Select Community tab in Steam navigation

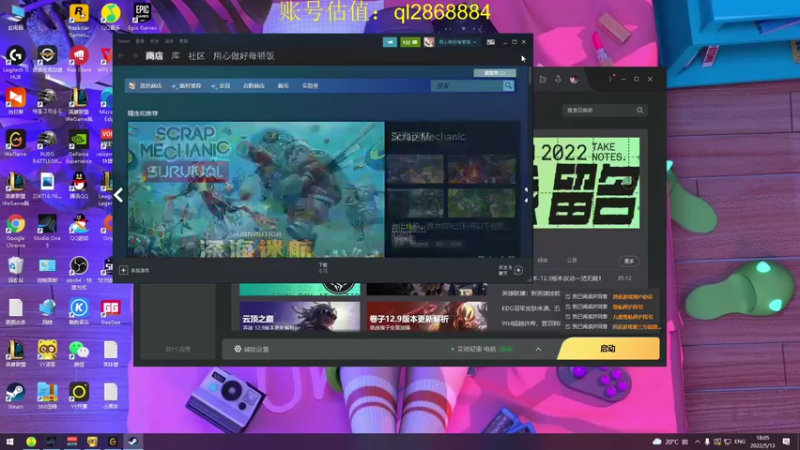196,56
